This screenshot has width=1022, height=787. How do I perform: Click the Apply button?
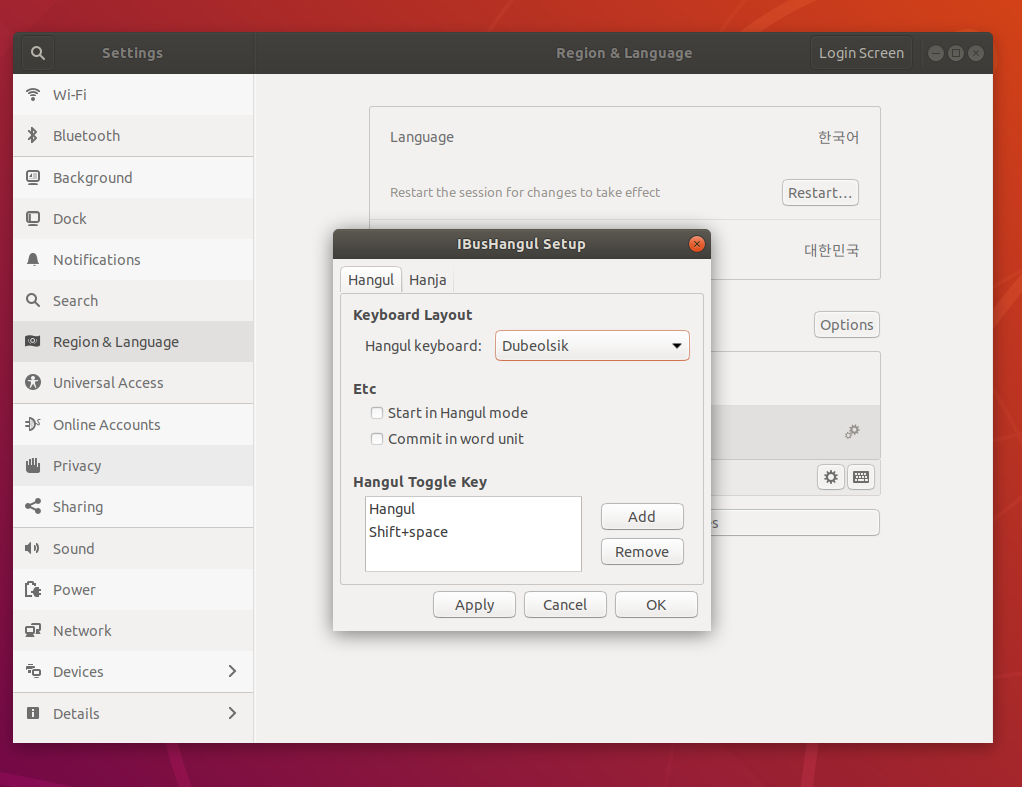click(x=474, y=604)
